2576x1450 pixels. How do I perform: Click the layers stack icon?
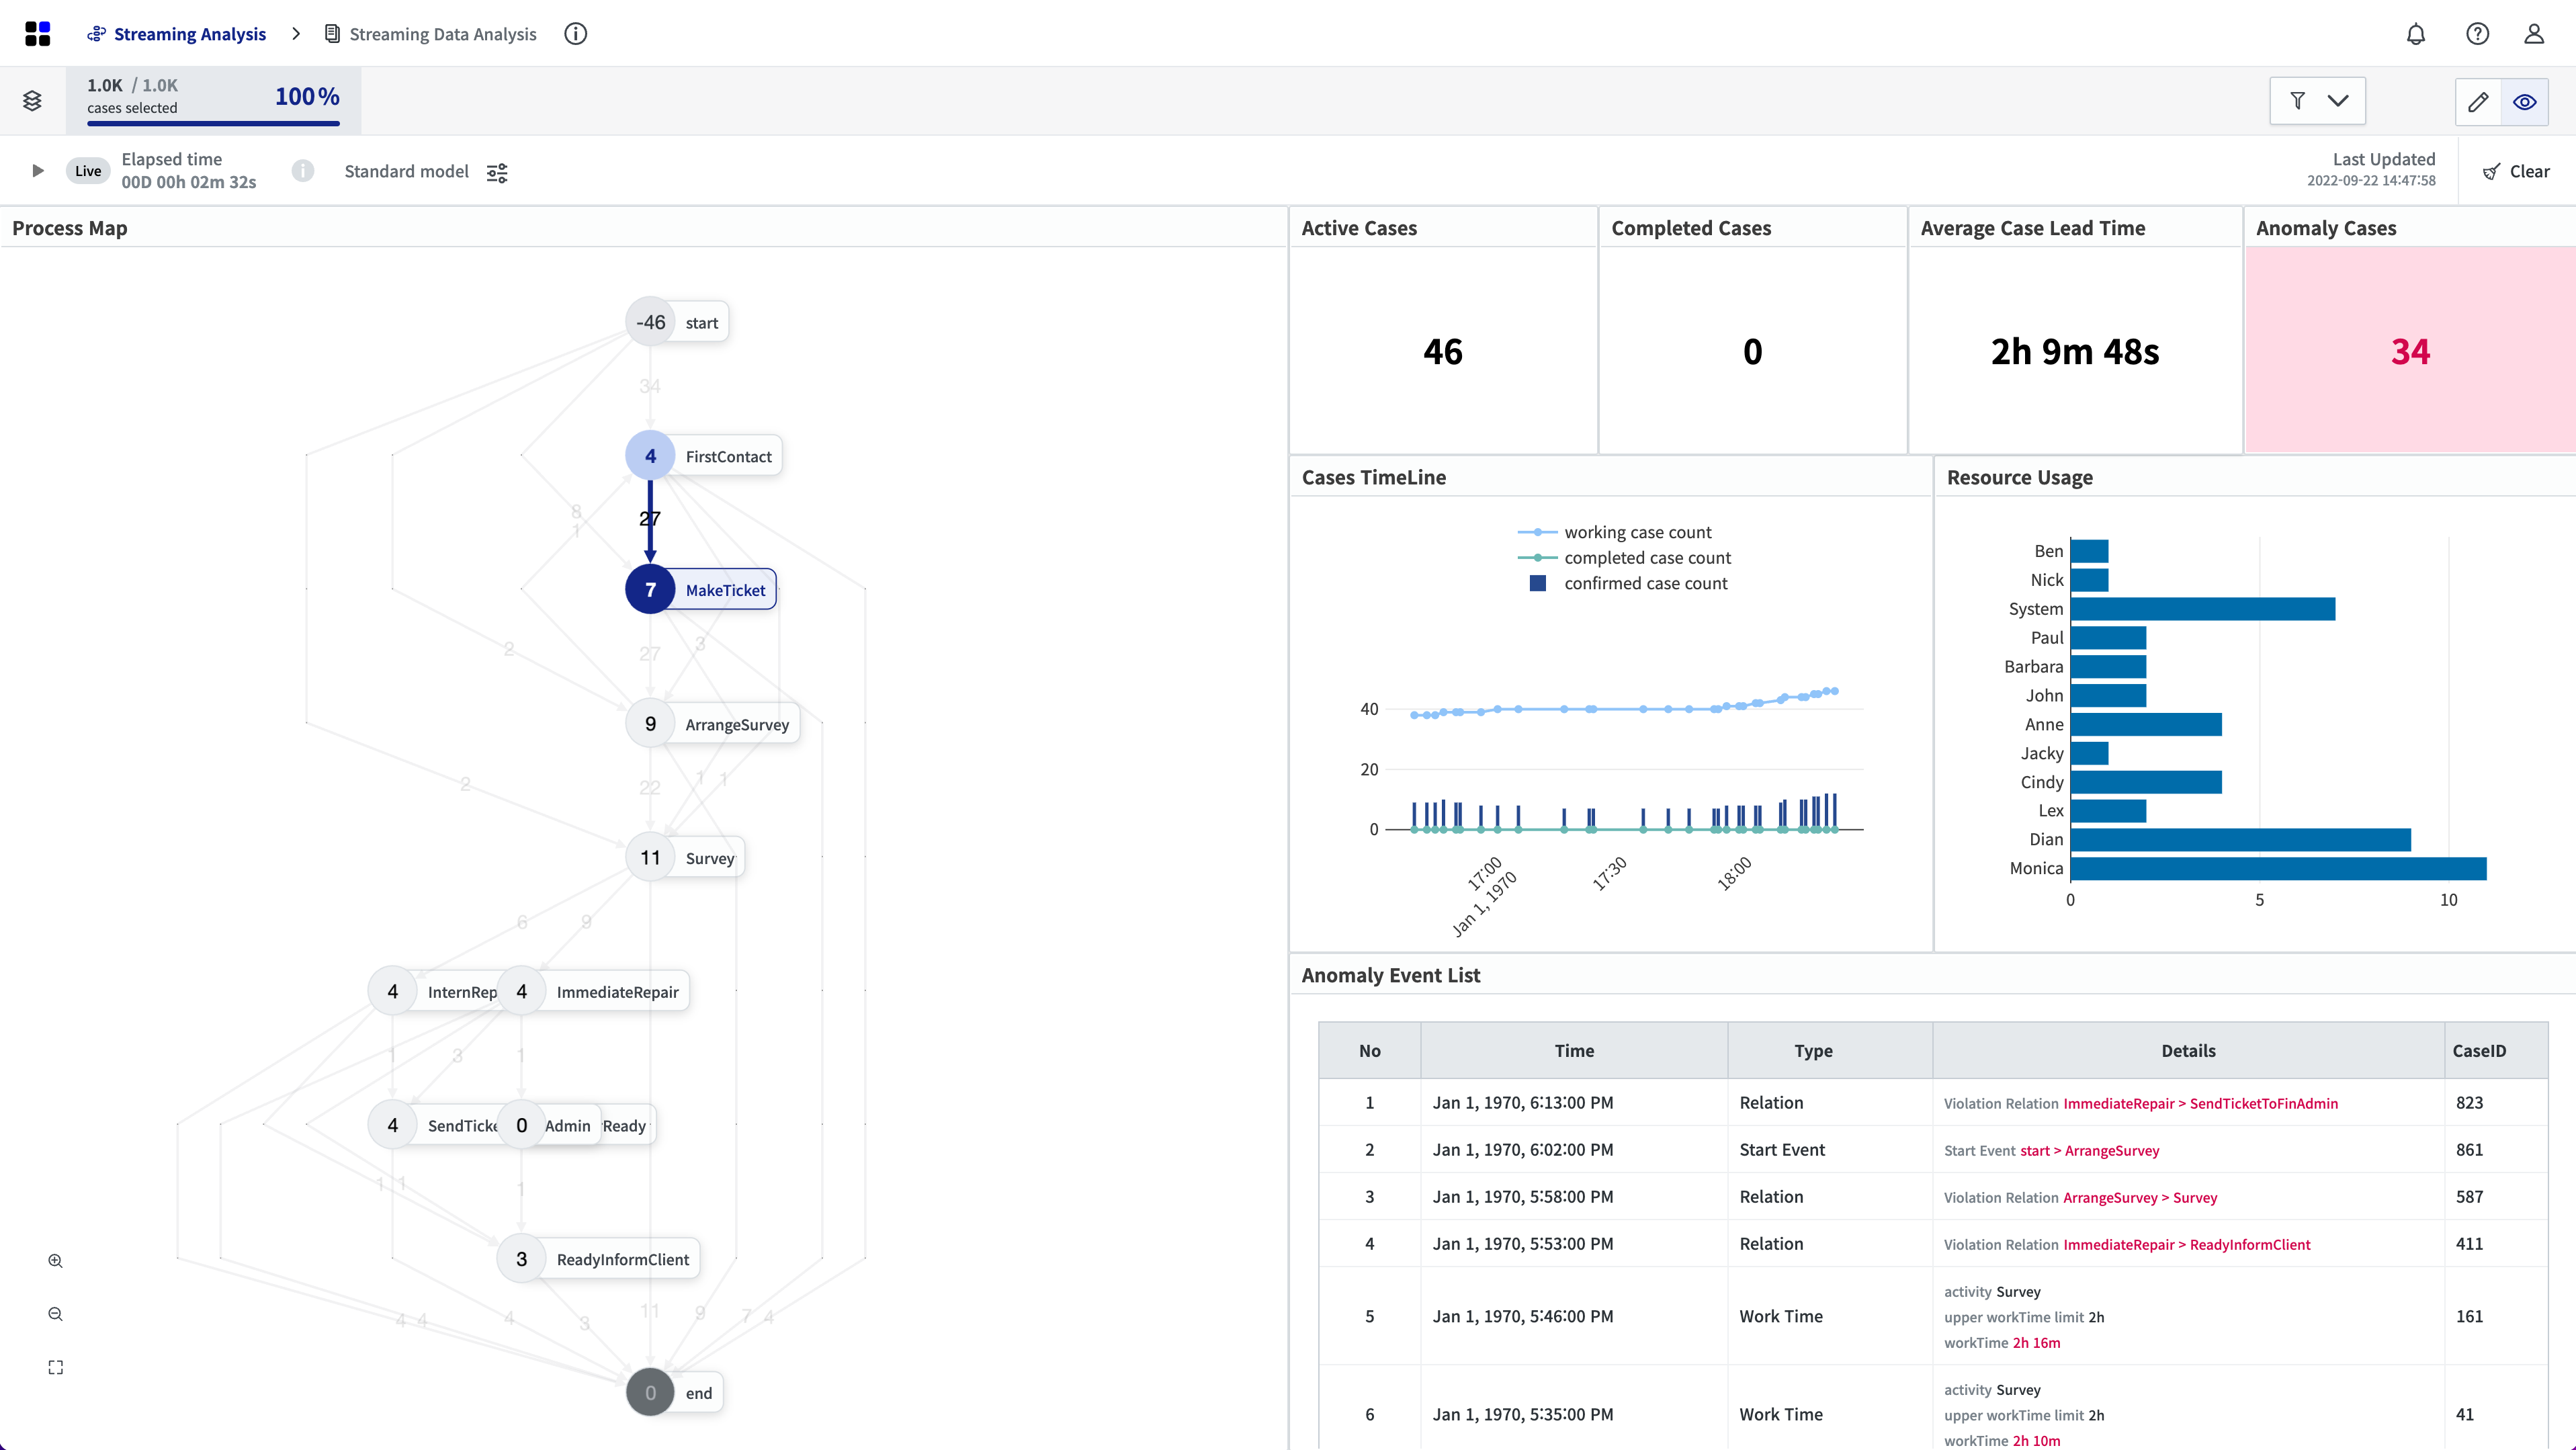coord(32,101)
